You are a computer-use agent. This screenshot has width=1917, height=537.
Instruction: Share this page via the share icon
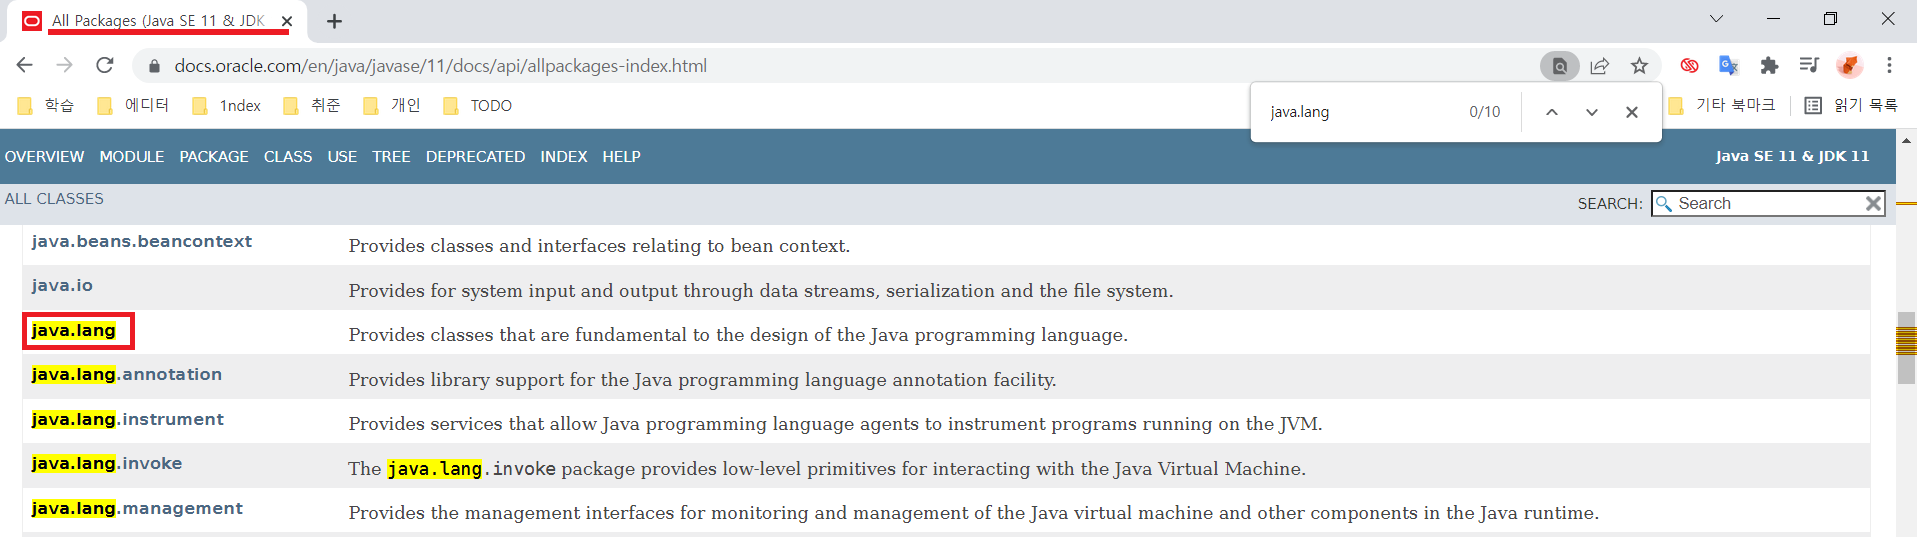(x=1600, y=66)
